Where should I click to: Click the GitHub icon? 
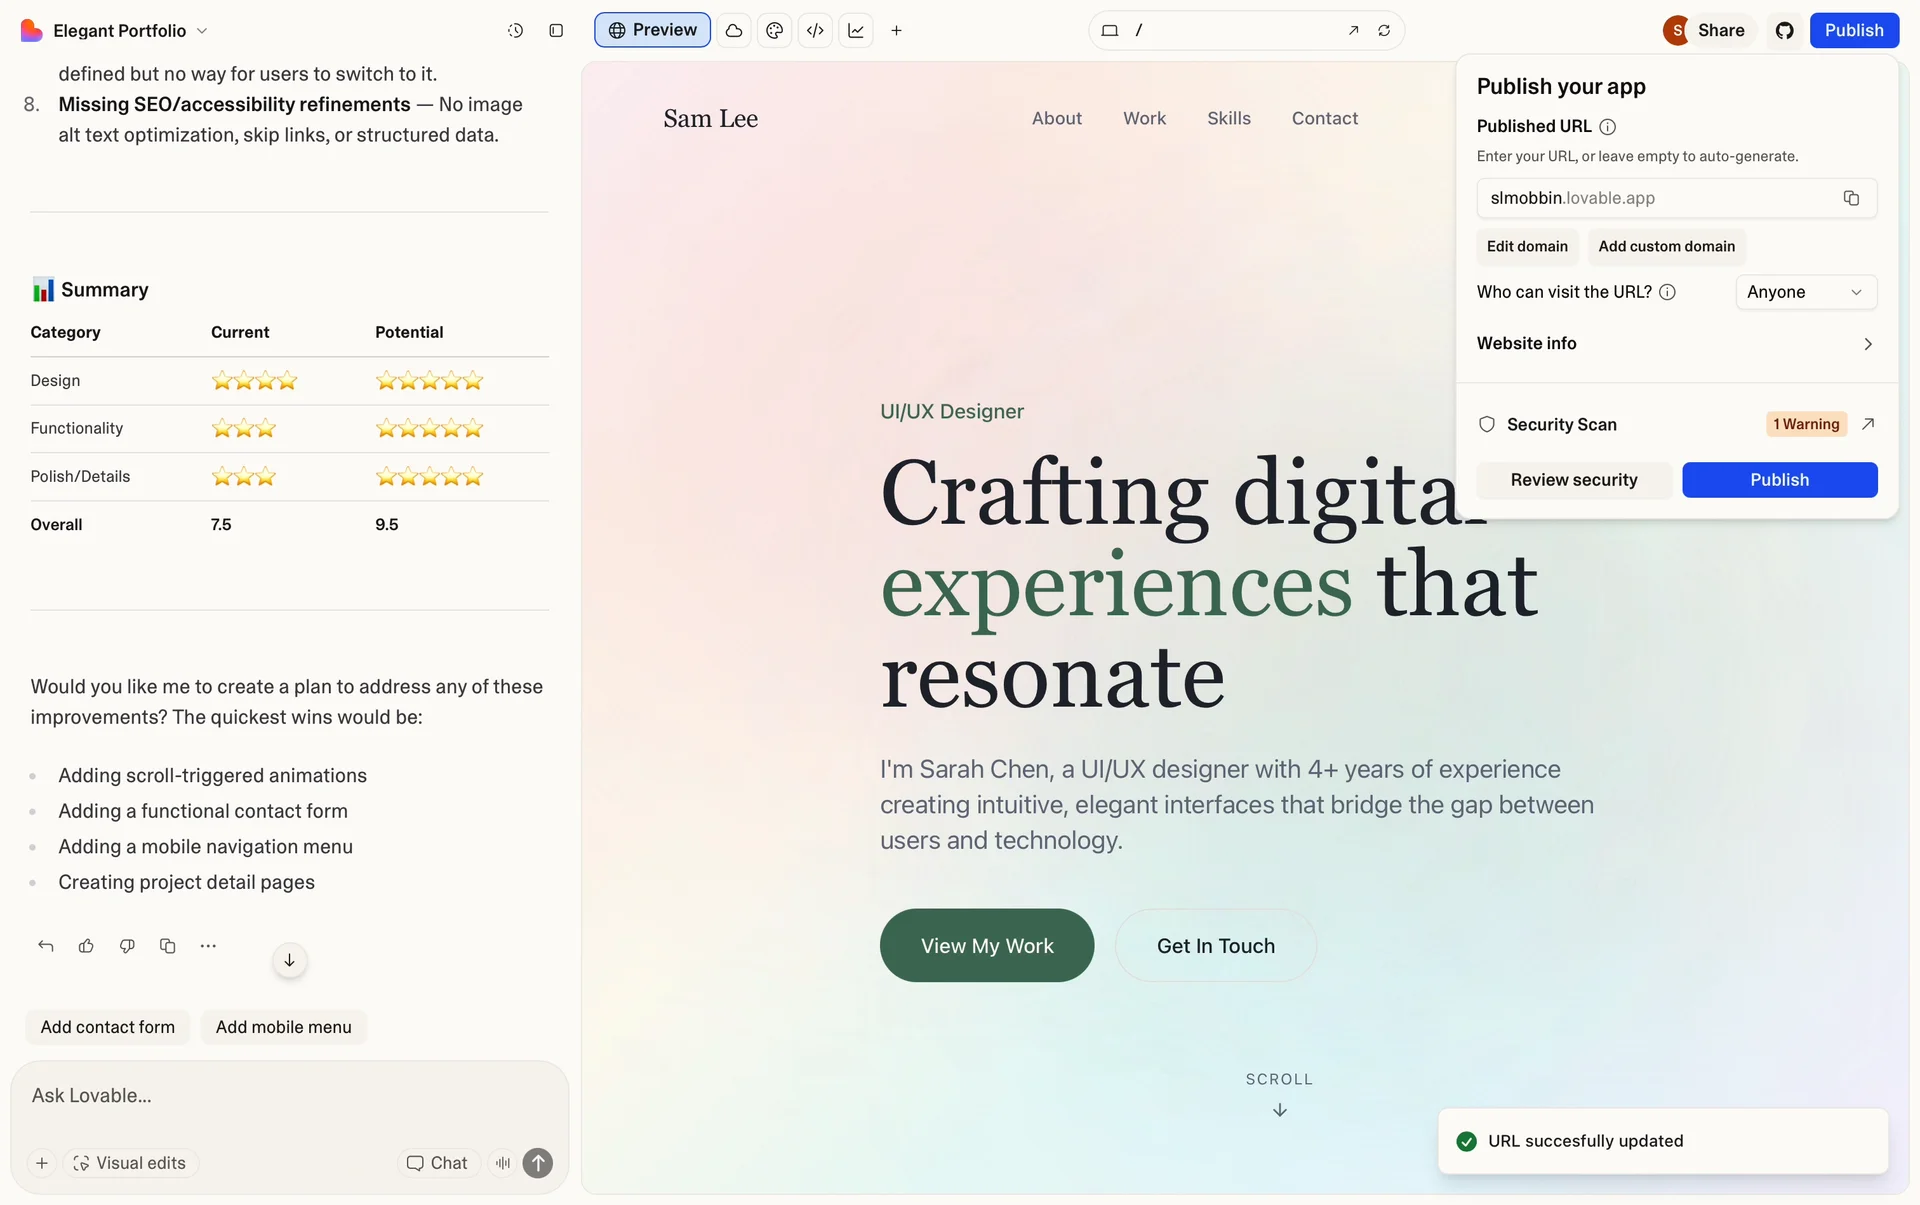[1785, 31]
